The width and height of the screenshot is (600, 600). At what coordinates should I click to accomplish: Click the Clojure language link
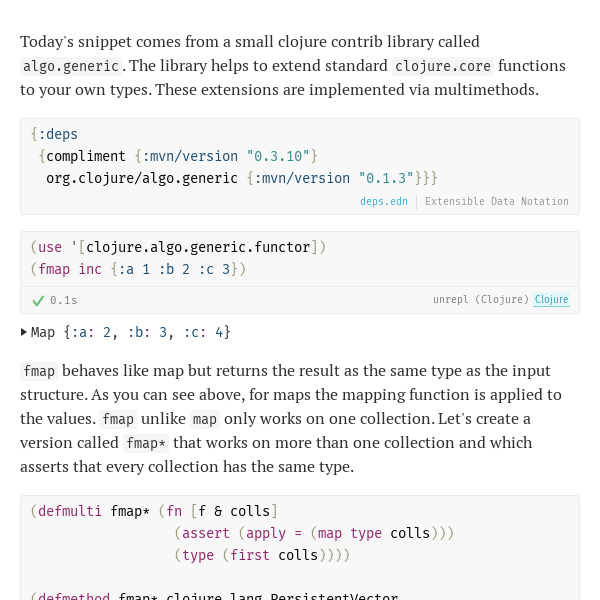click(x=551, y=299)
